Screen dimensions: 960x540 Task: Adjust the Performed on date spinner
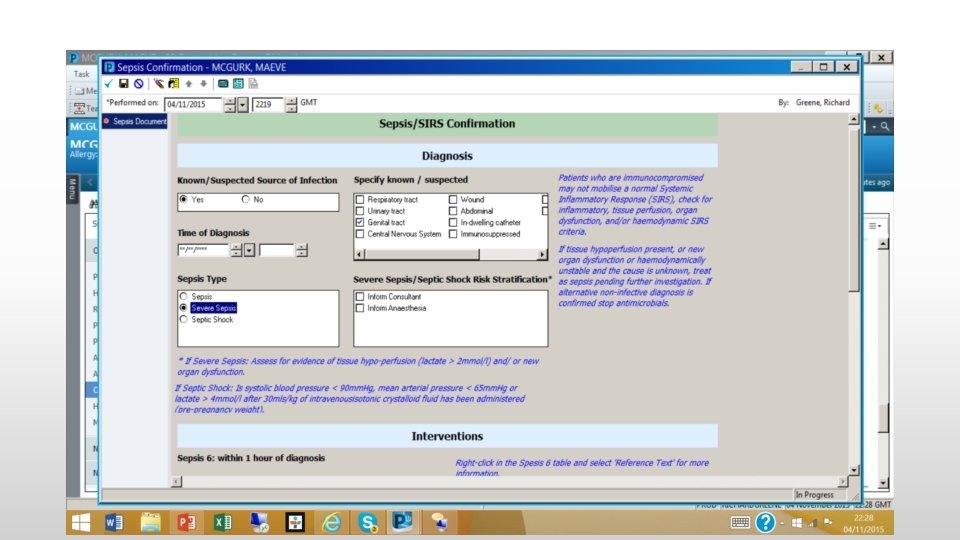click(x=230, y=105)
